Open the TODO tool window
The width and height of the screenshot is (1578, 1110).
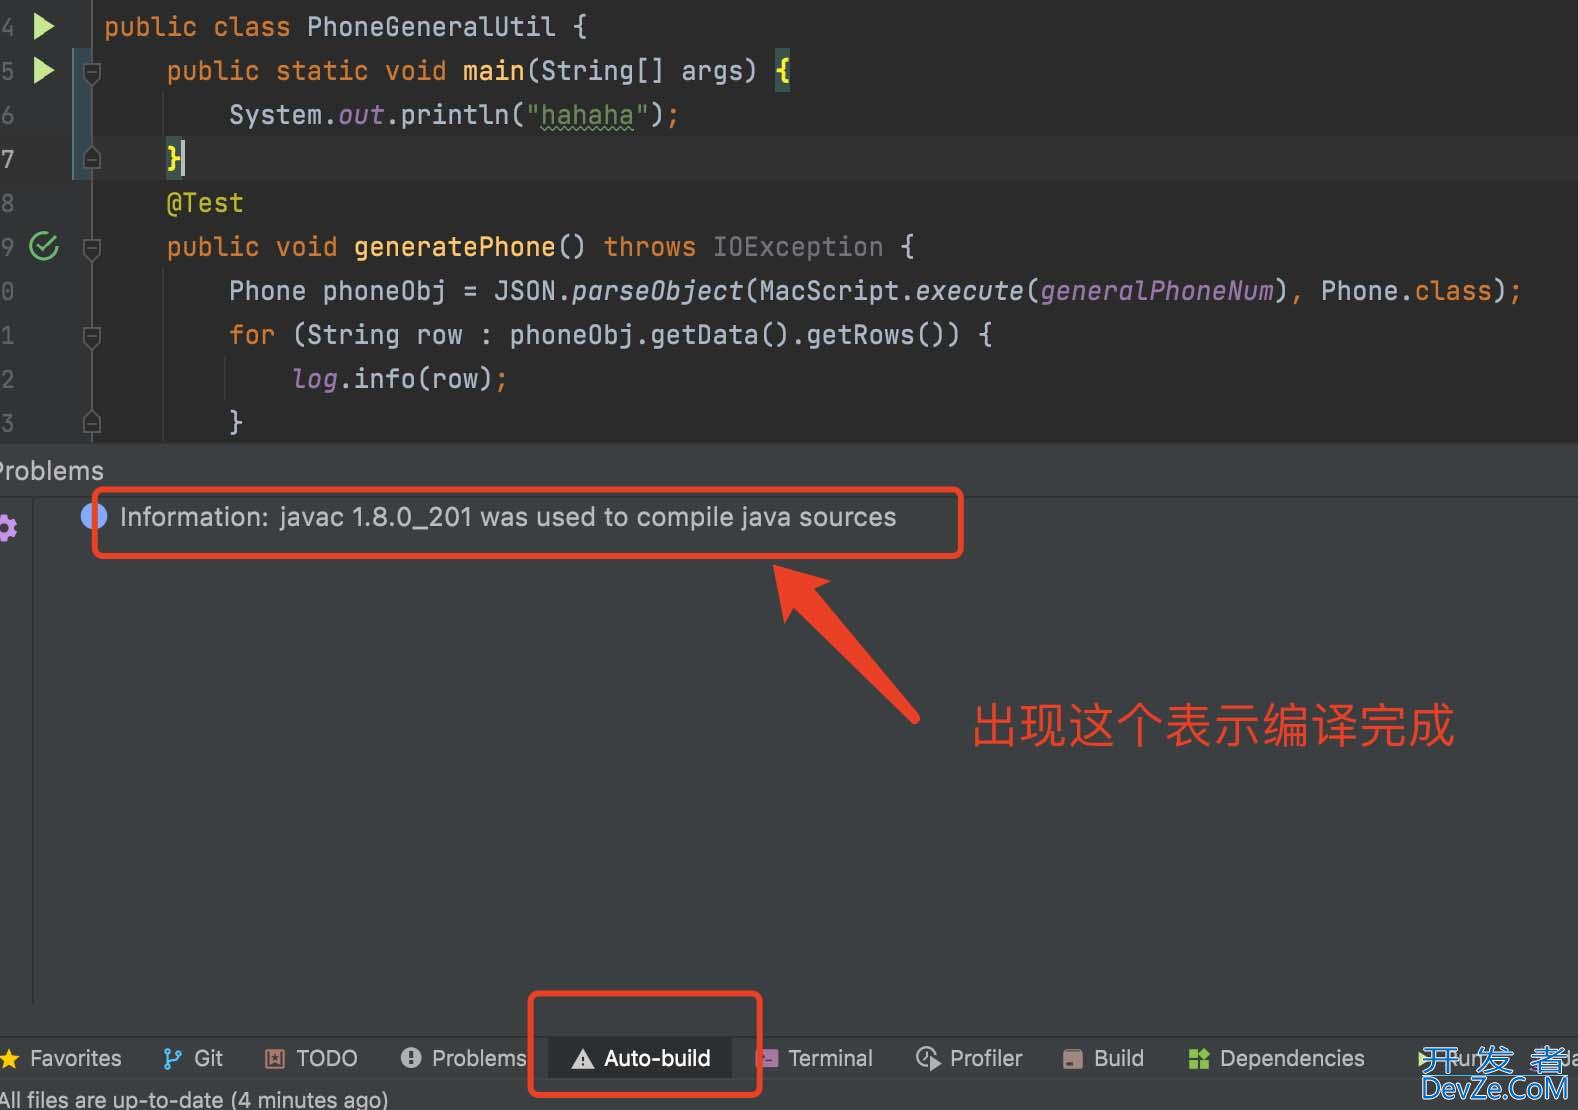pyautogui.click(x=311, y=1058)
